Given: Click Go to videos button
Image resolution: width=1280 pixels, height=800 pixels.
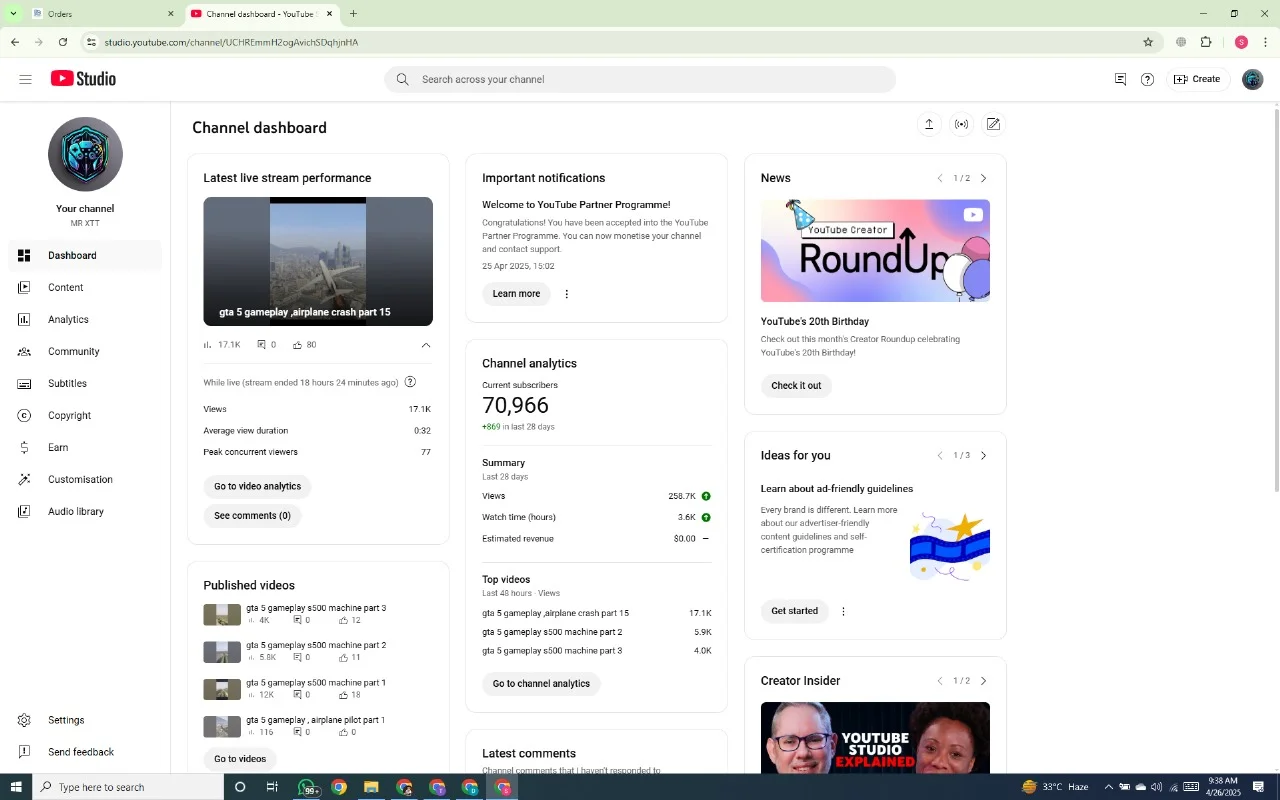Looking at the screenshot, I should (x=240, y=759).
